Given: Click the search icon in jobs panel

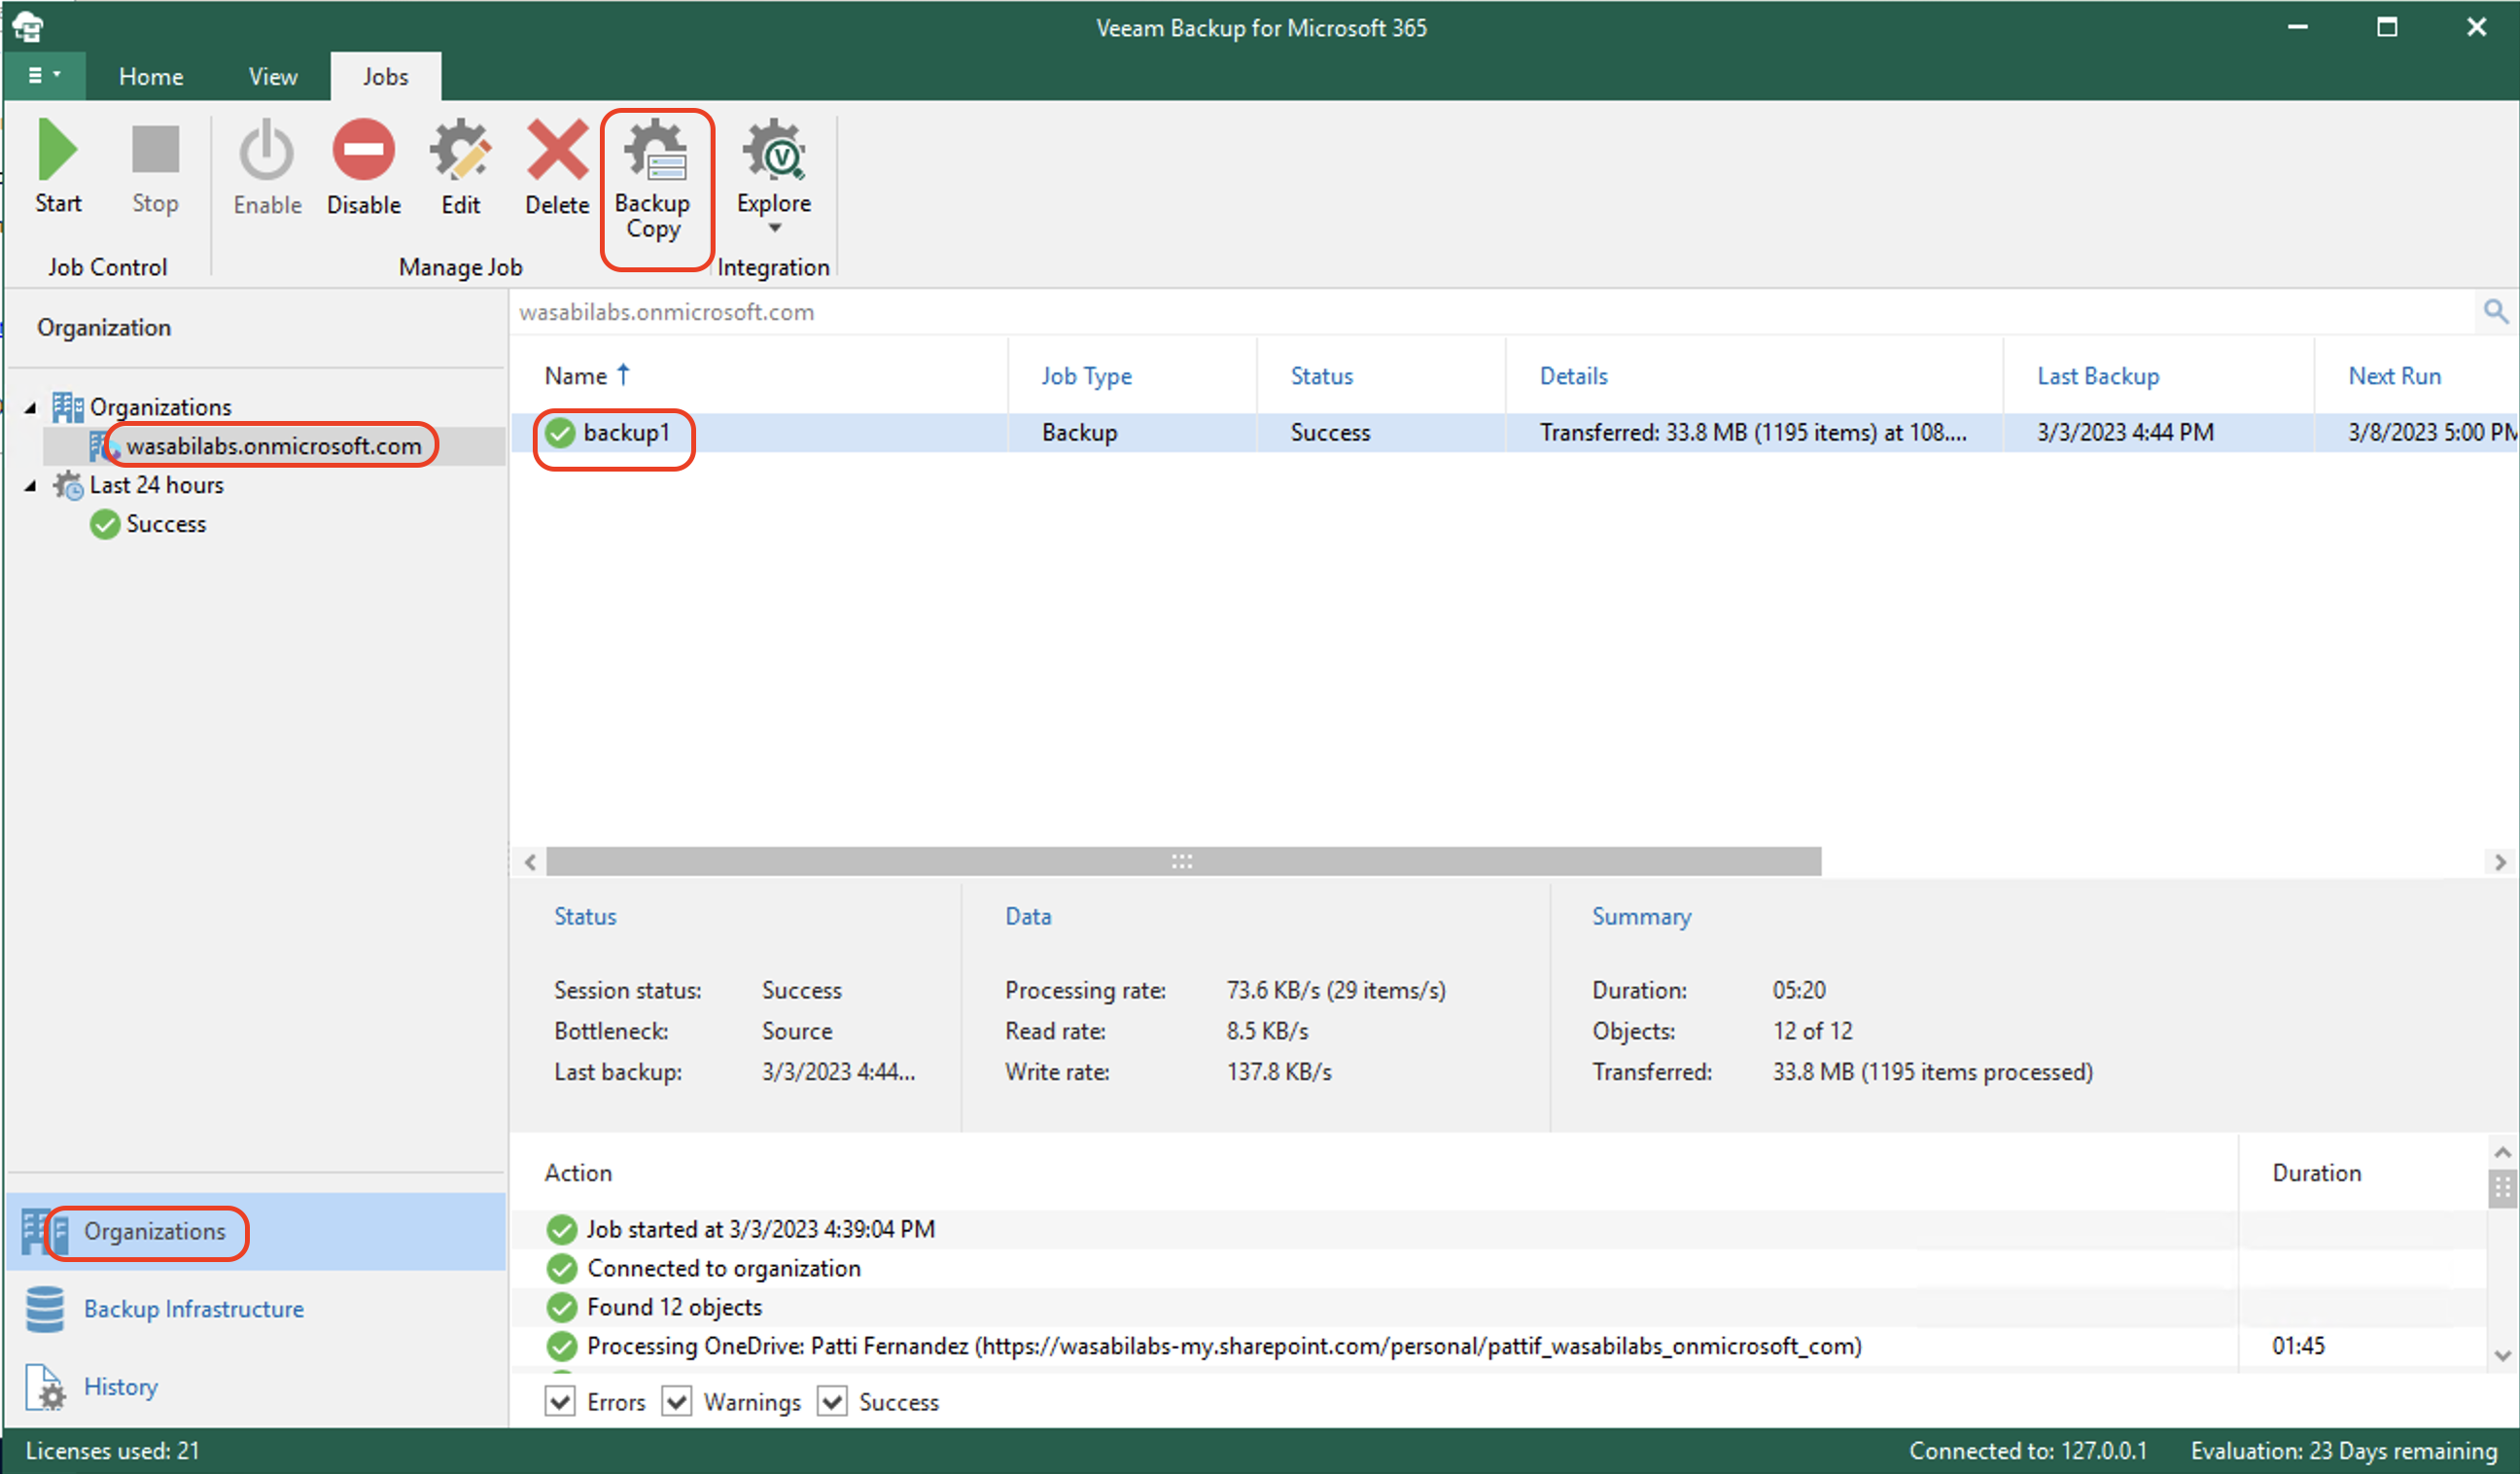Looking at the screenshot, I should click(x=2496, y=312).
